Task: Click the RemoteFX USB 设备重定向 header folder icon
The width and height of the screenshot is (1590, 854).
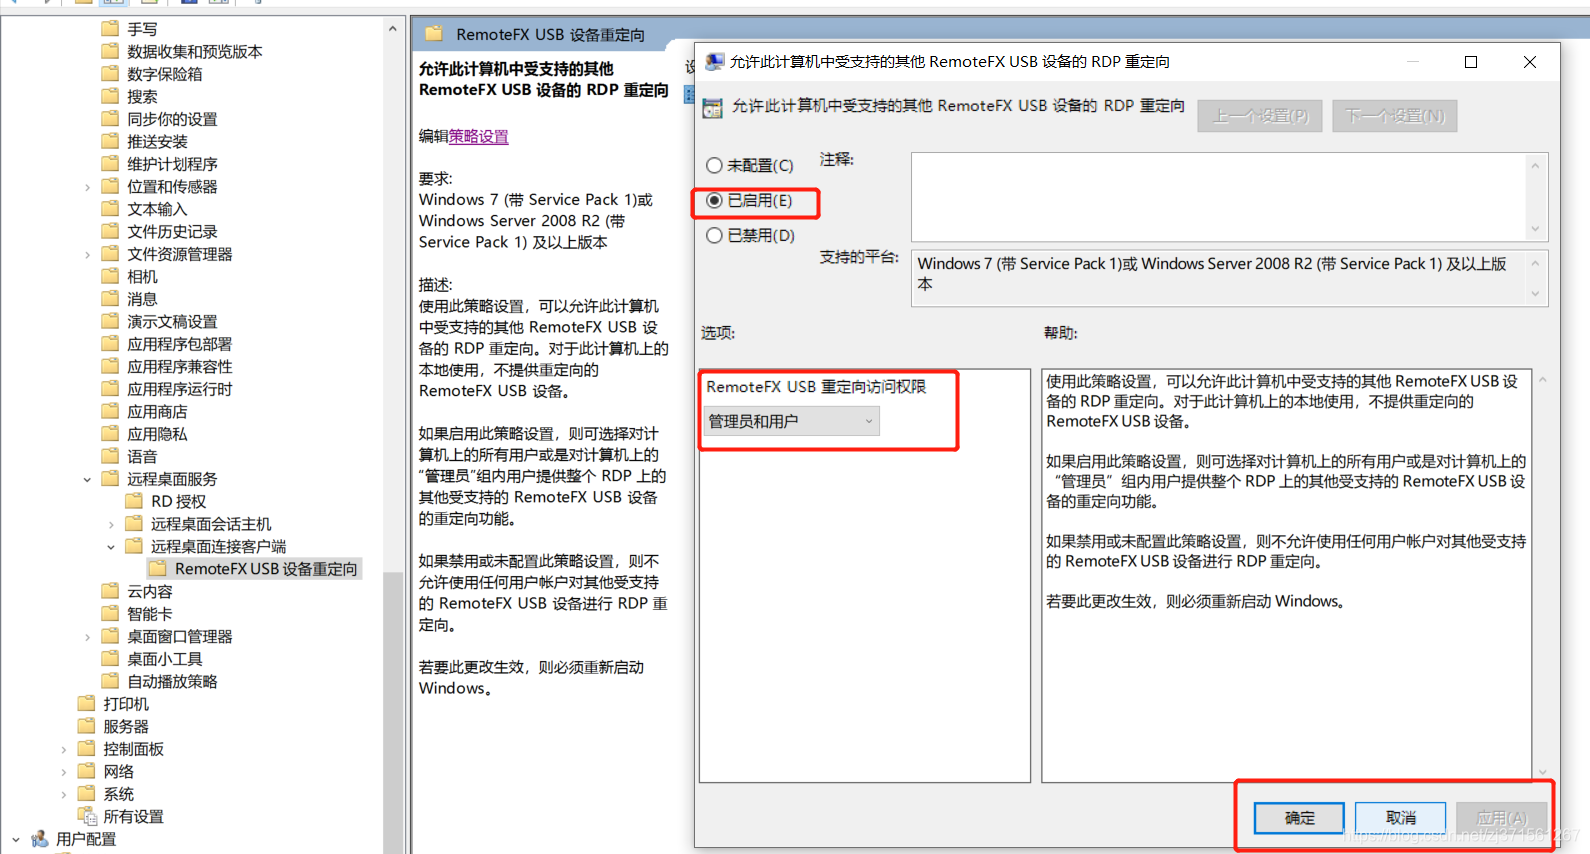Action: click(434, 33)
